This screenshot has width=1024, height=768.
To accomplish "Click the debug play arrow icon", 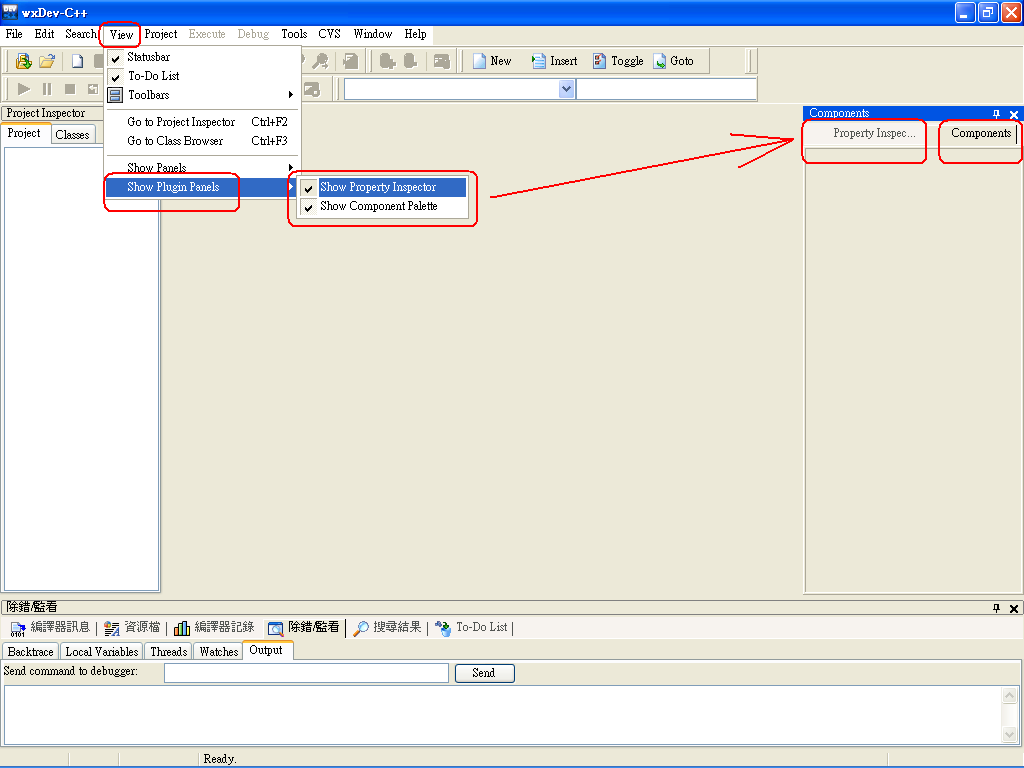I will (24, 89).
